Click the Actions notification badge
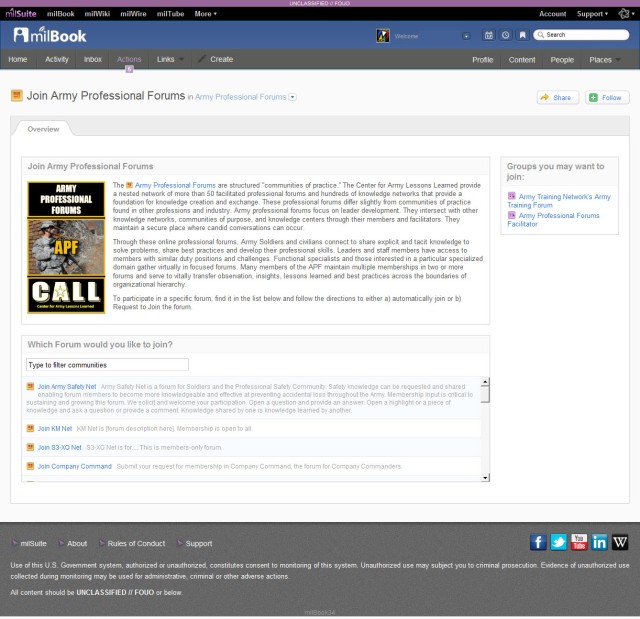Screen dimensions: 640x619 [129, 69]
